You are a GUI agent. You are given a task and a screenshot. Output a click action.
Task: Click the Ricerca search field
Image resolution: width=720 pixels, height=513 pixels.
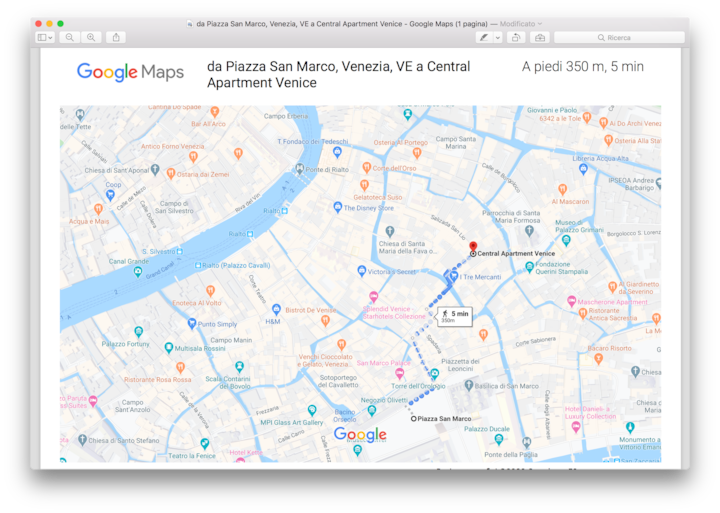(x=620, y=37)
